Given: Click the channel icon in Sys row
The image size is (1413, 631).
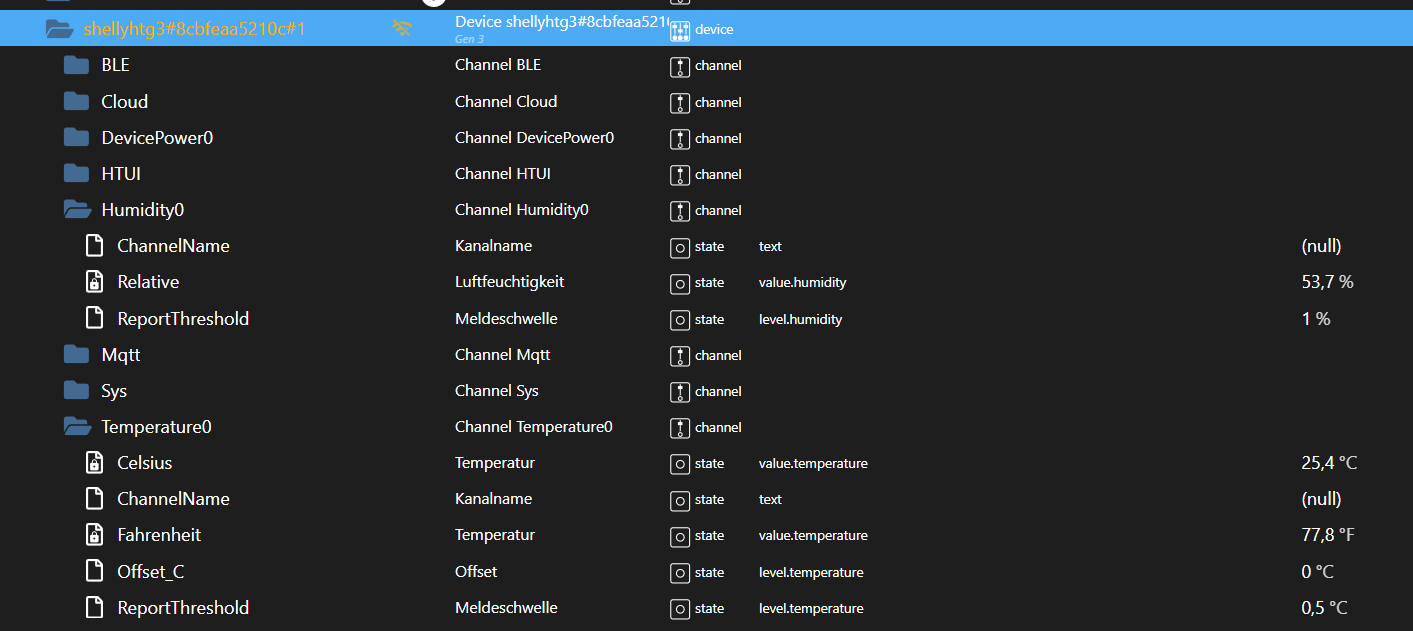Looking at the screenshot, I should 680,391.
